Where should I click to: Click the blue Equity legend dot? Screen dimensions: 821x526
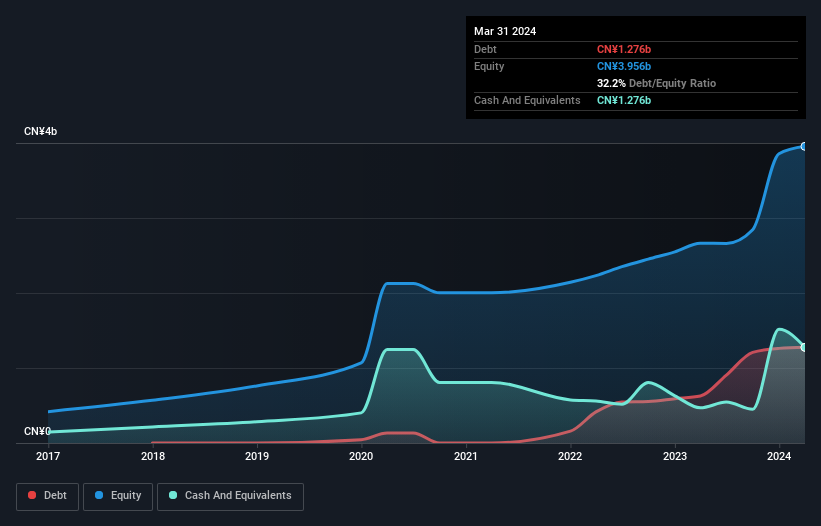click(99, 495)
